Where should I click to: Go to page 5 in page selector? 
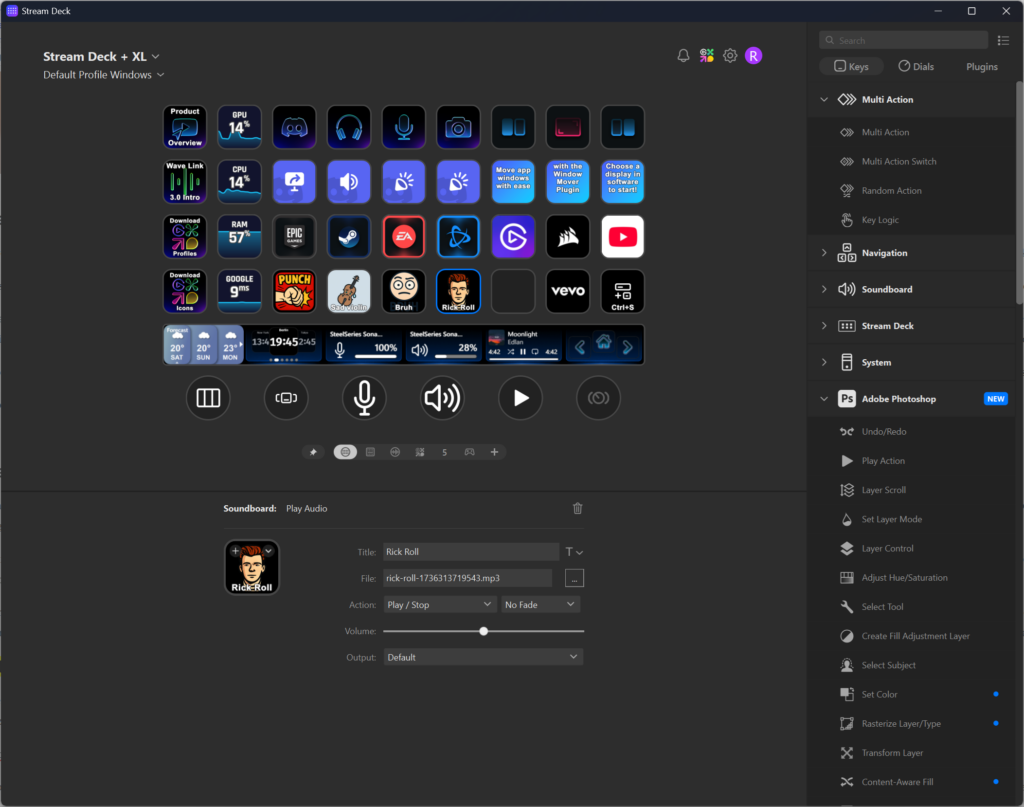(445, 452)
